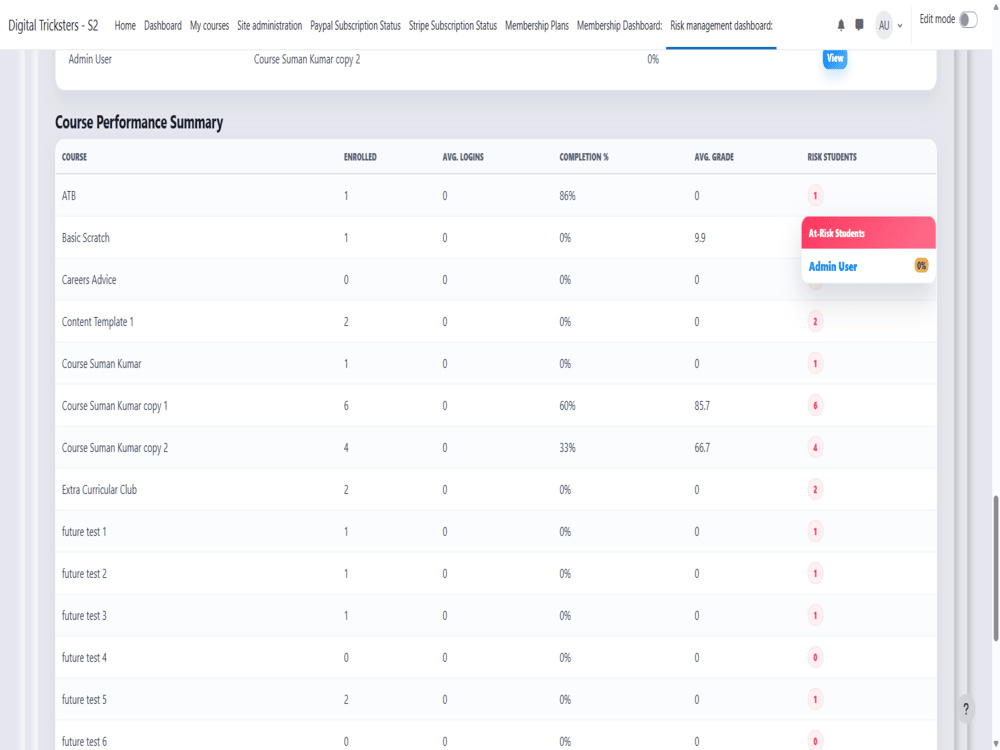Click the 60% completion value

pyautogui.click(x=567, y=406)
